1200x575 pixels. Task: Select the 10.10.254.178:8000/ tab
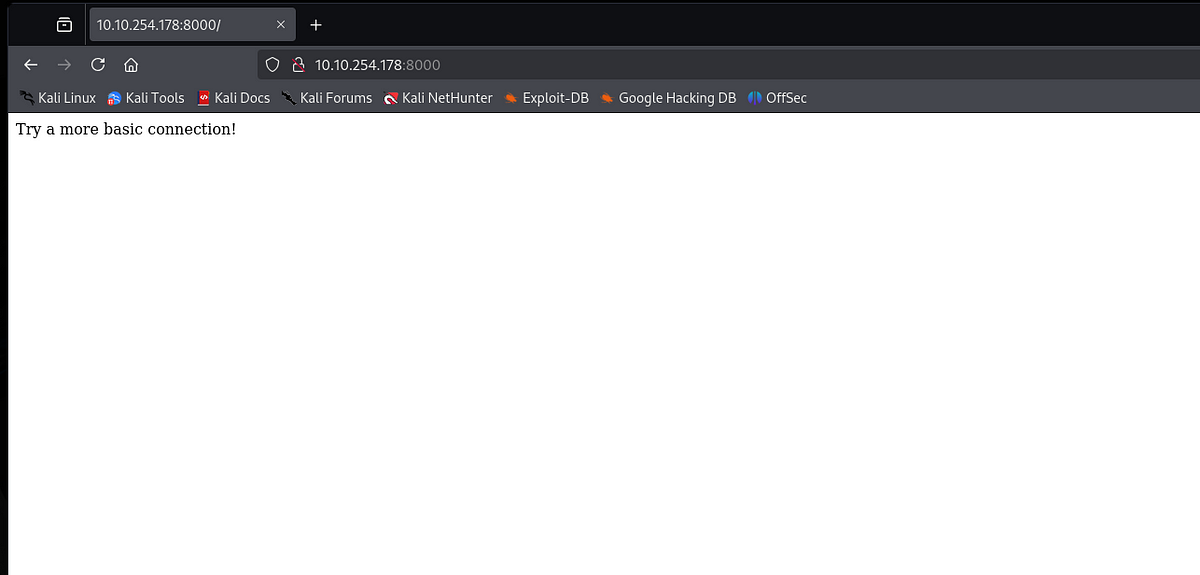(x=192, y=24)
